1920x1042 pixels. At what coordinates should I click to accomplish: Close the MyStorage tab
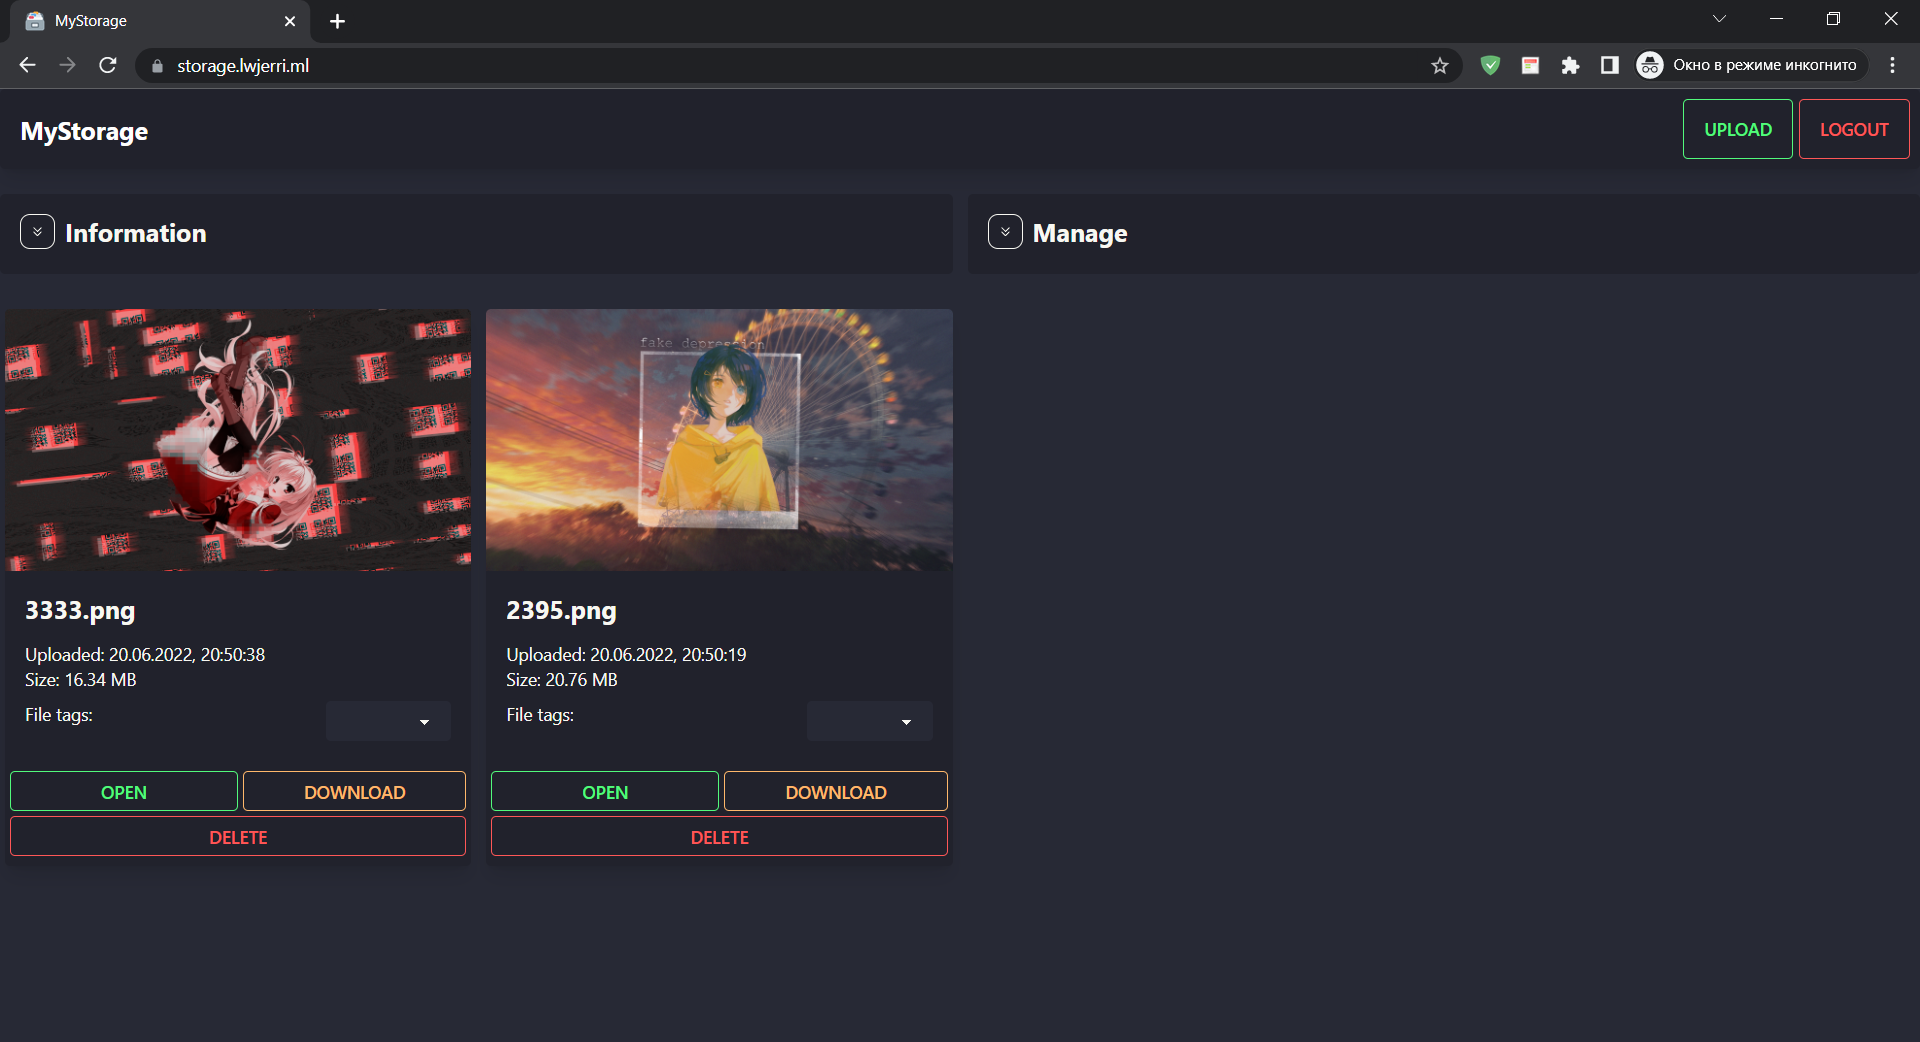click(290, 21)
